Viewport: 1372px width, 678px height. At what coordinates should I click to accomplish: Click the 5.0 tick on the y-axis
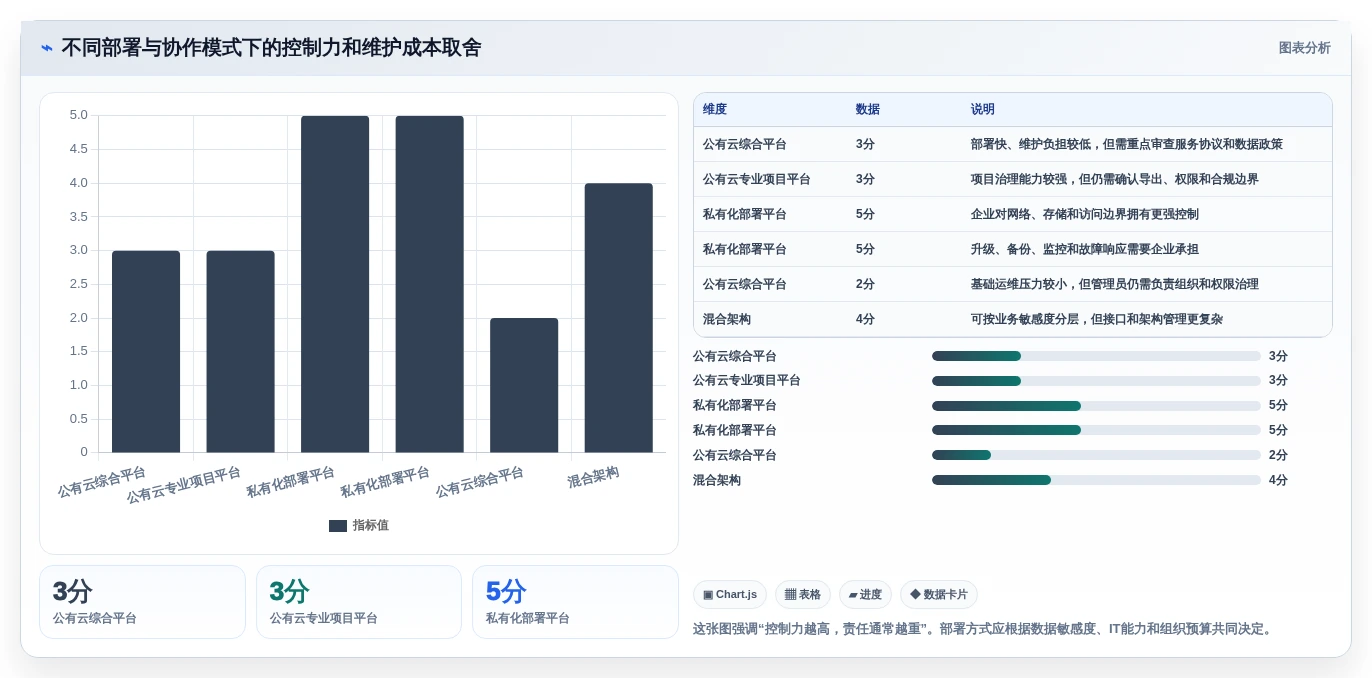[x=79, y=115]
